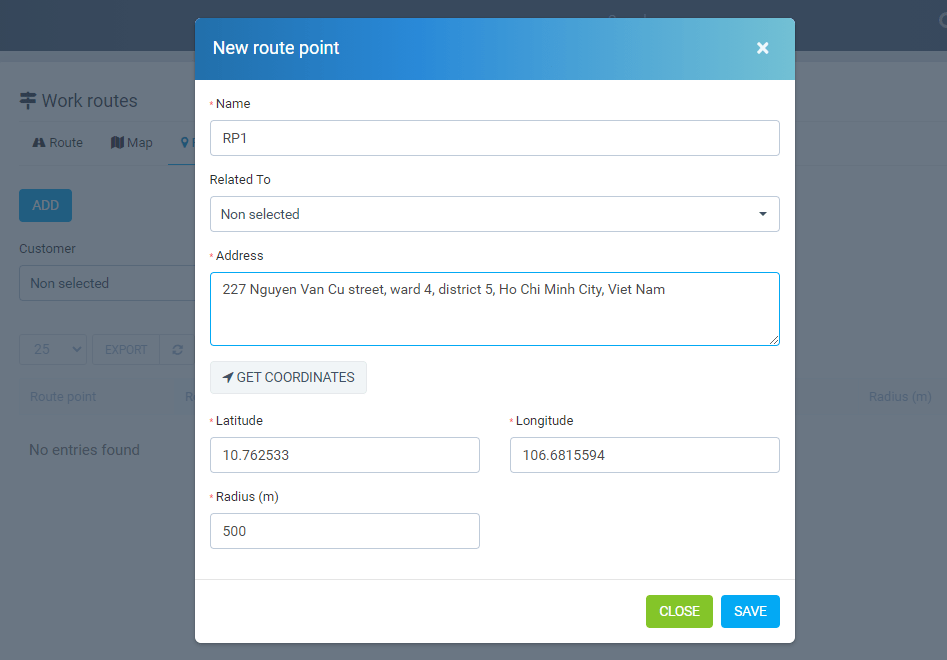Click the Route tab road icon
The image size is (947, 660).
39,143
